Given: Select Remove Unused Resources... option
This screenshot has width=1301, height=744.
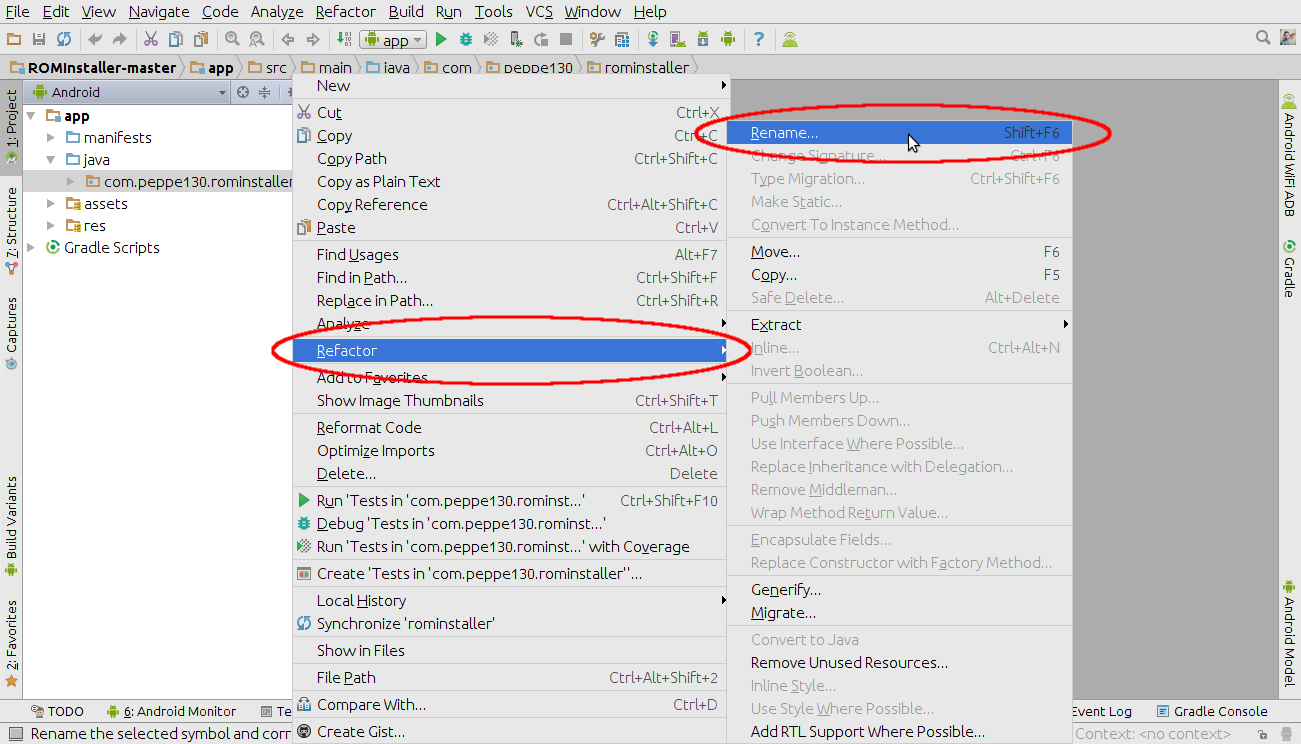Looking at the screenshot, I should [x=900, y=663].
